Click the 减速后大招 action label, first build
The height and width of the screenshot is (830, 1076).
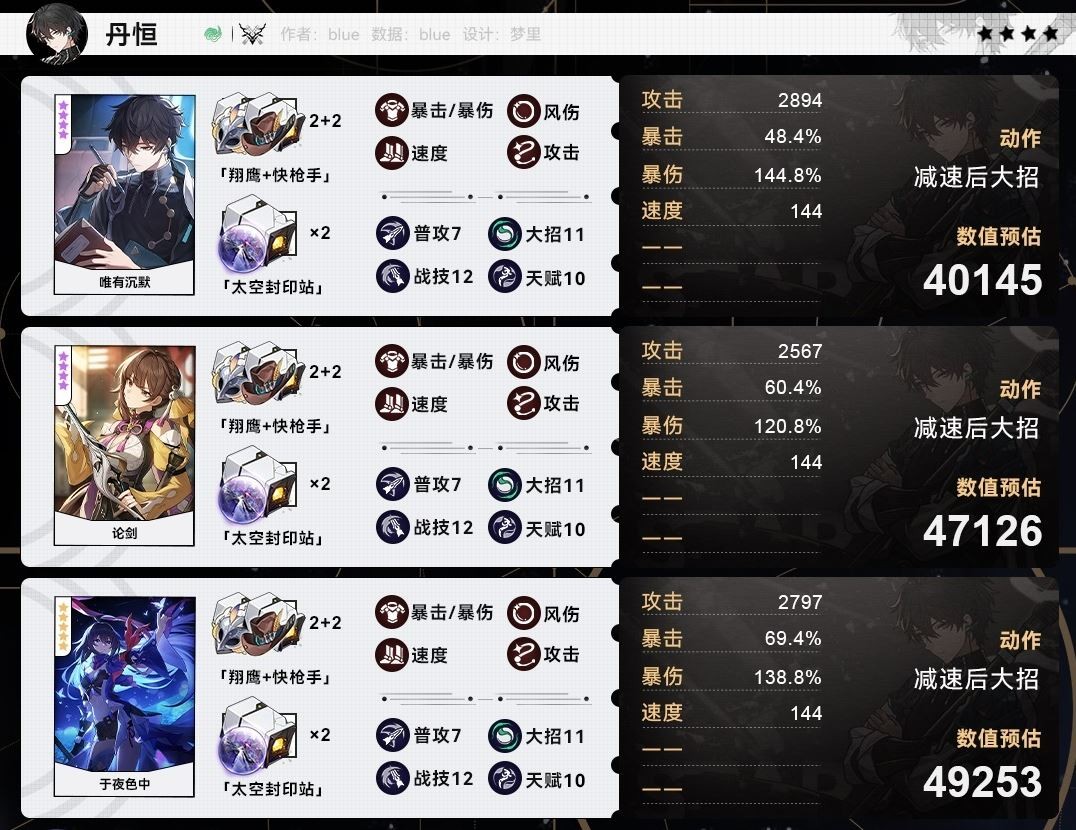pos(976,177)
